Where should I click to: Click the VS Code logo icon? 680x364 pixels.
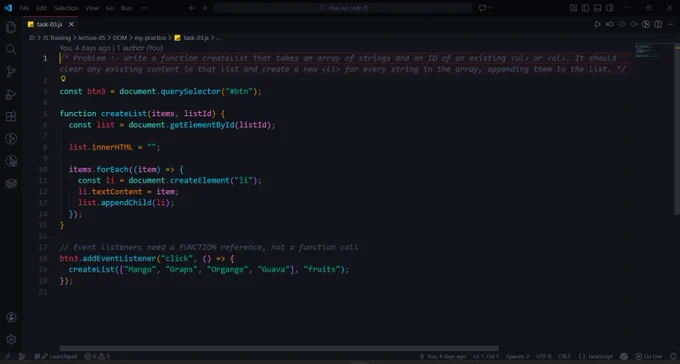(8, 8)
